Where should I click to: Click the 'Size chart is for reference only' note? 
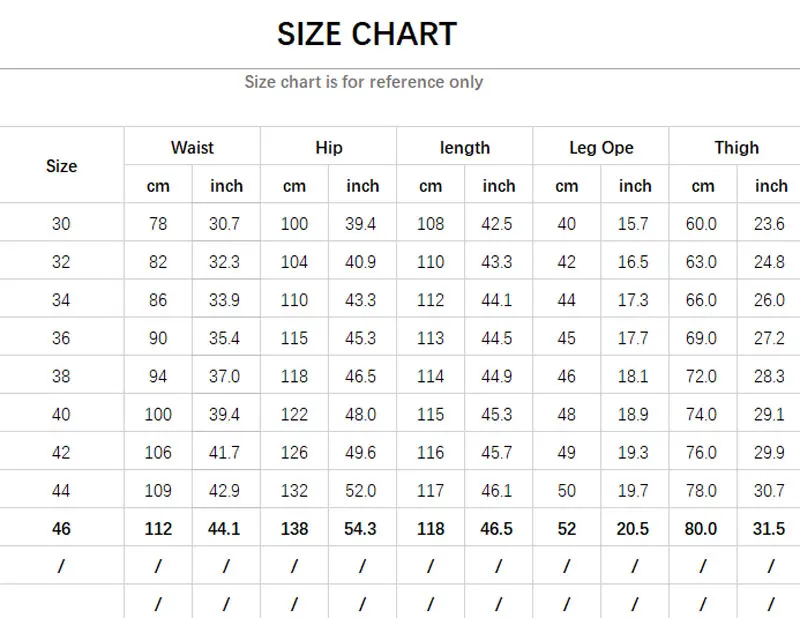click(x=363, y=82)
